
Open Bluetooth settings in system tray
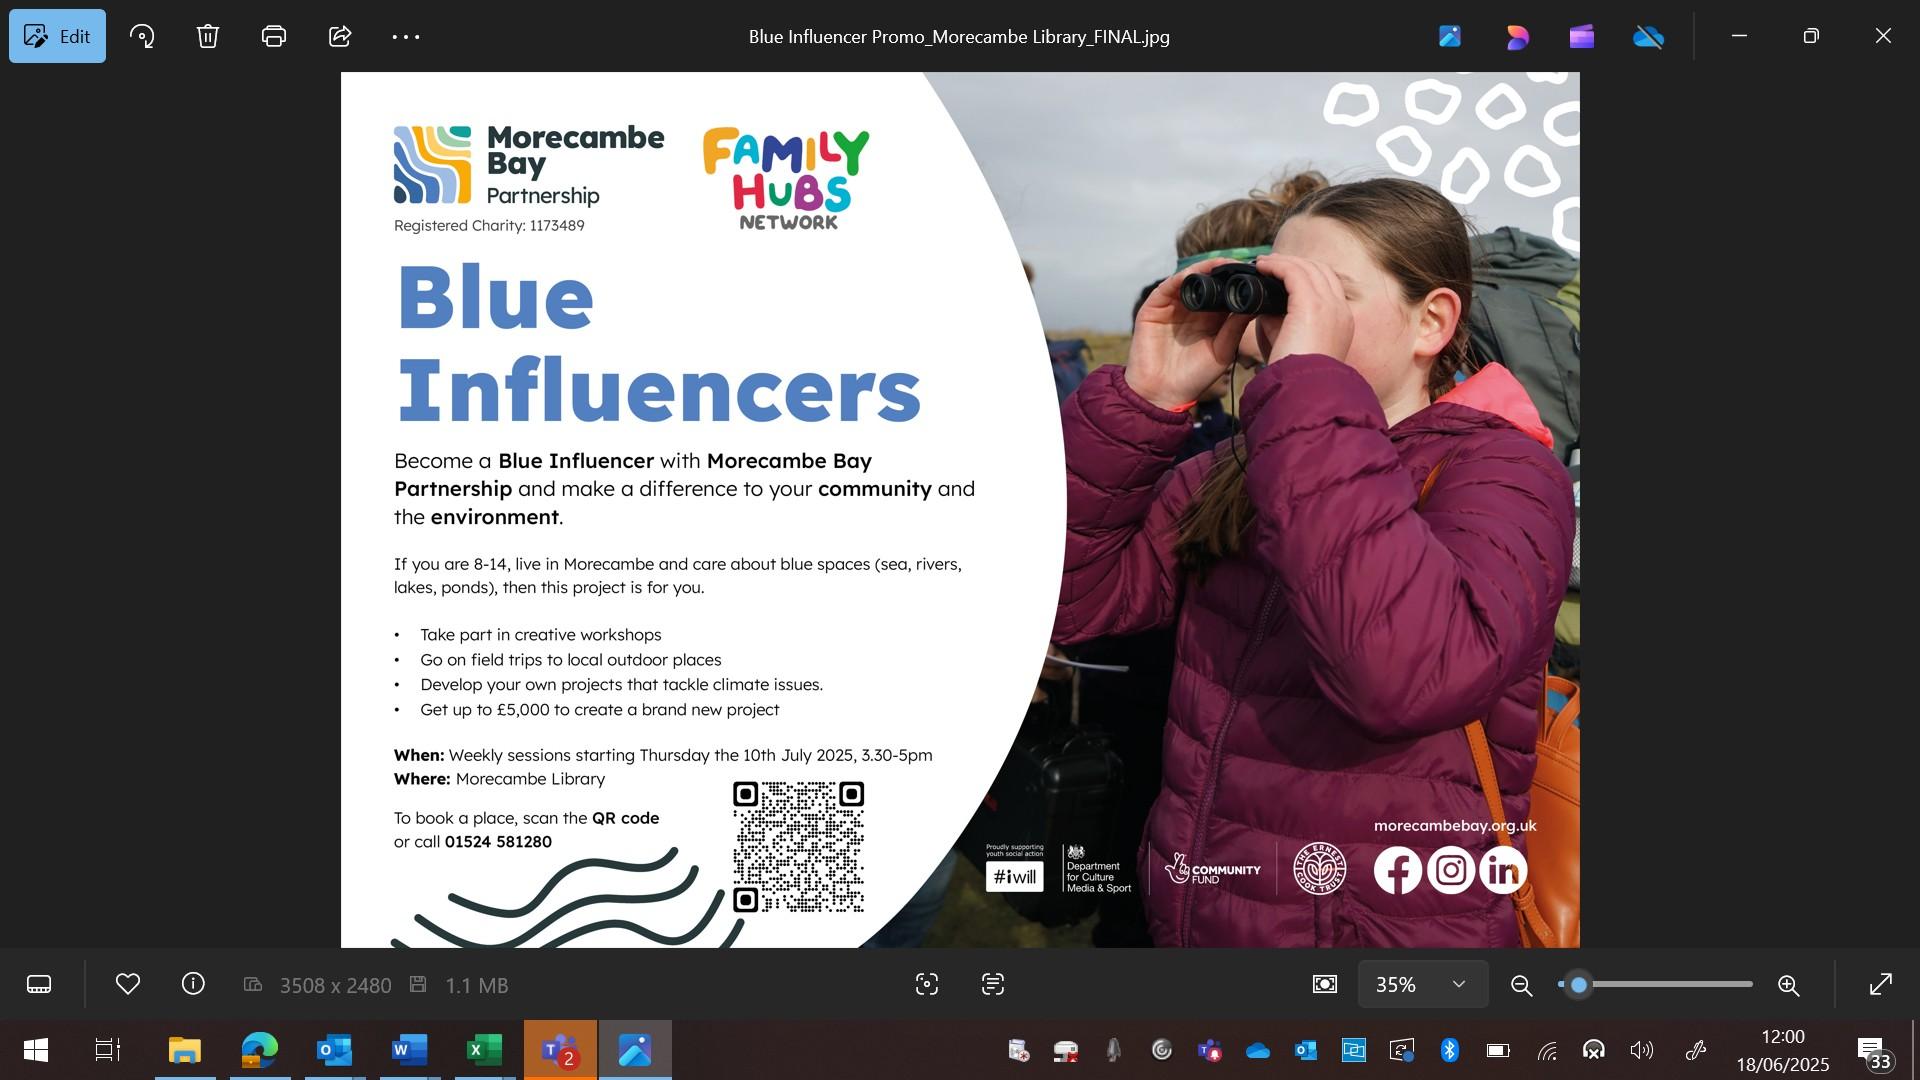point(1450,1050)
